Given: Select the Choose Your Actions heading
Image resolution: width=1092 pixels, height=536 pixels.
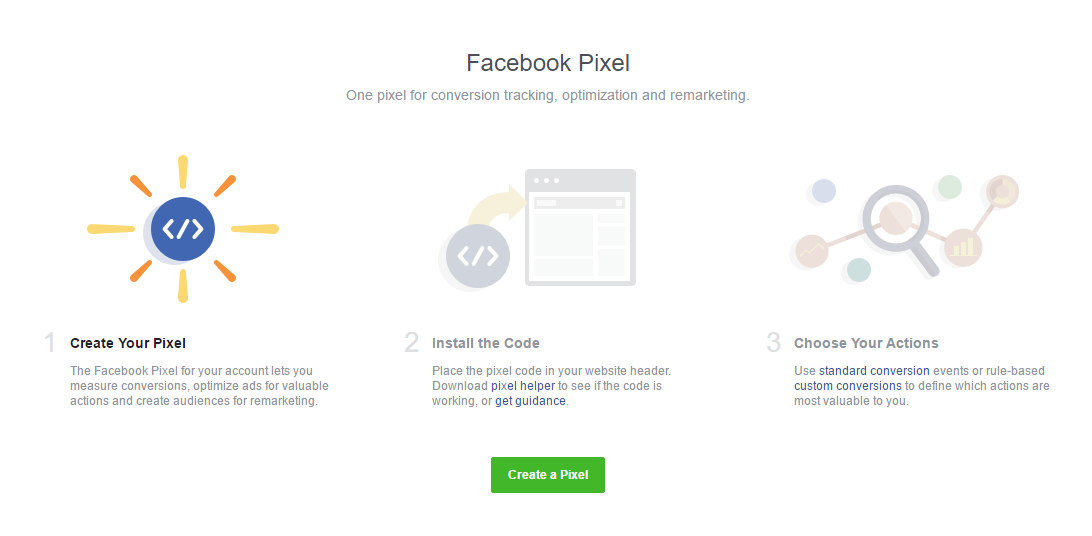Looking at the screenshot, I should [x=866, y=343].
